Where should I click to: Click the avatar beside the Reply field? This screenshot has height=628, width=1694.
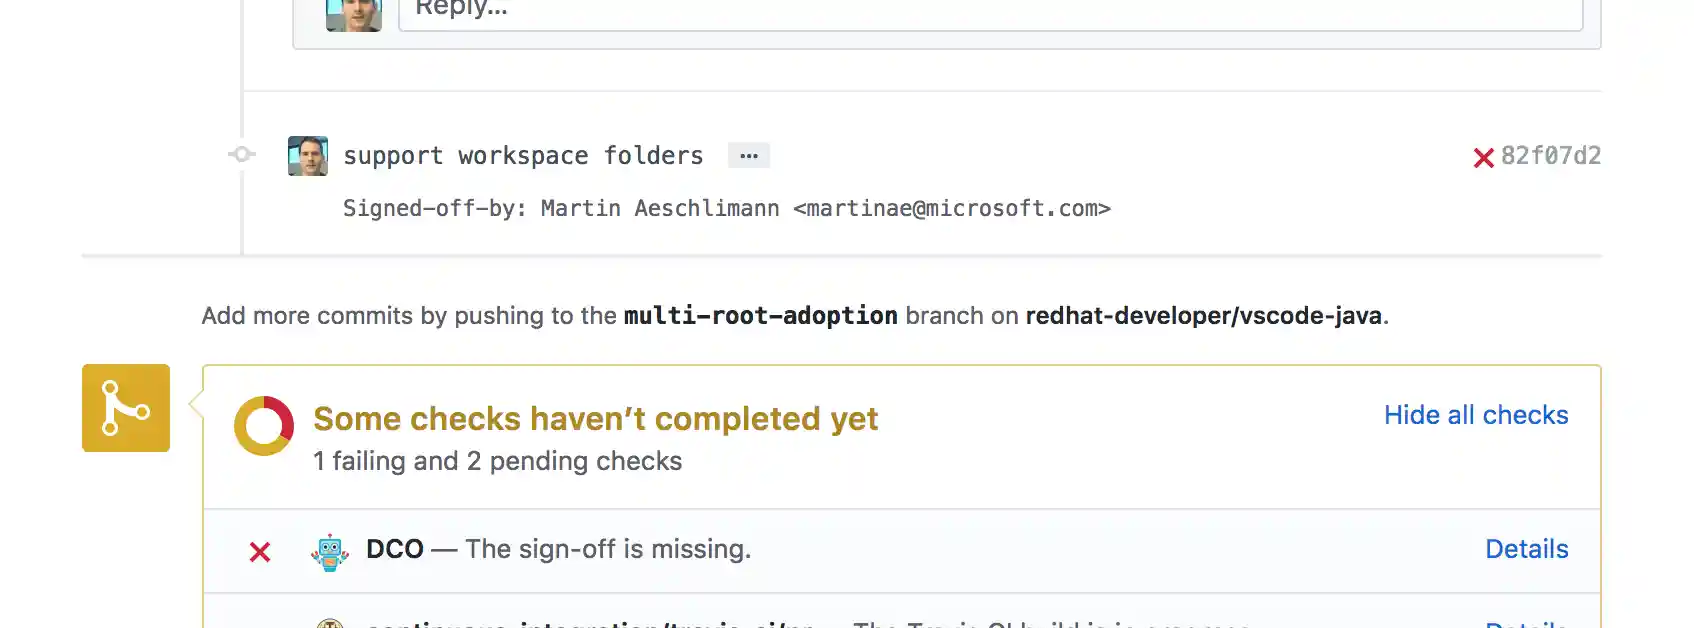(x=354, y=14)
